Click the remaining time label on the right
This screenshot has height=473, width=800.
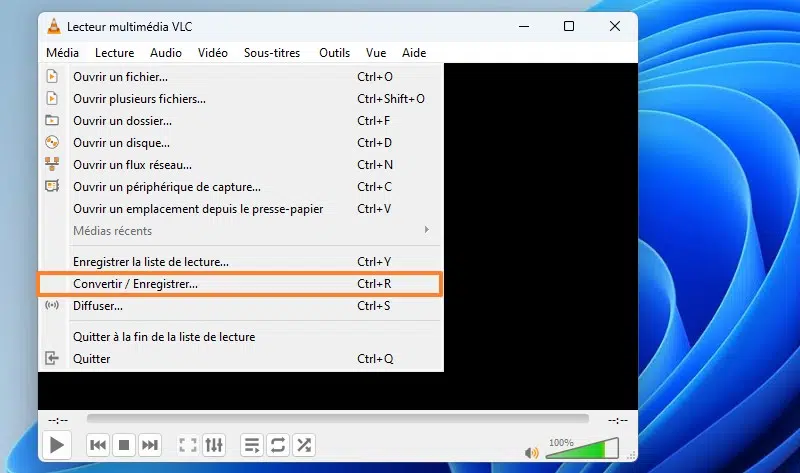pos(618,420)
